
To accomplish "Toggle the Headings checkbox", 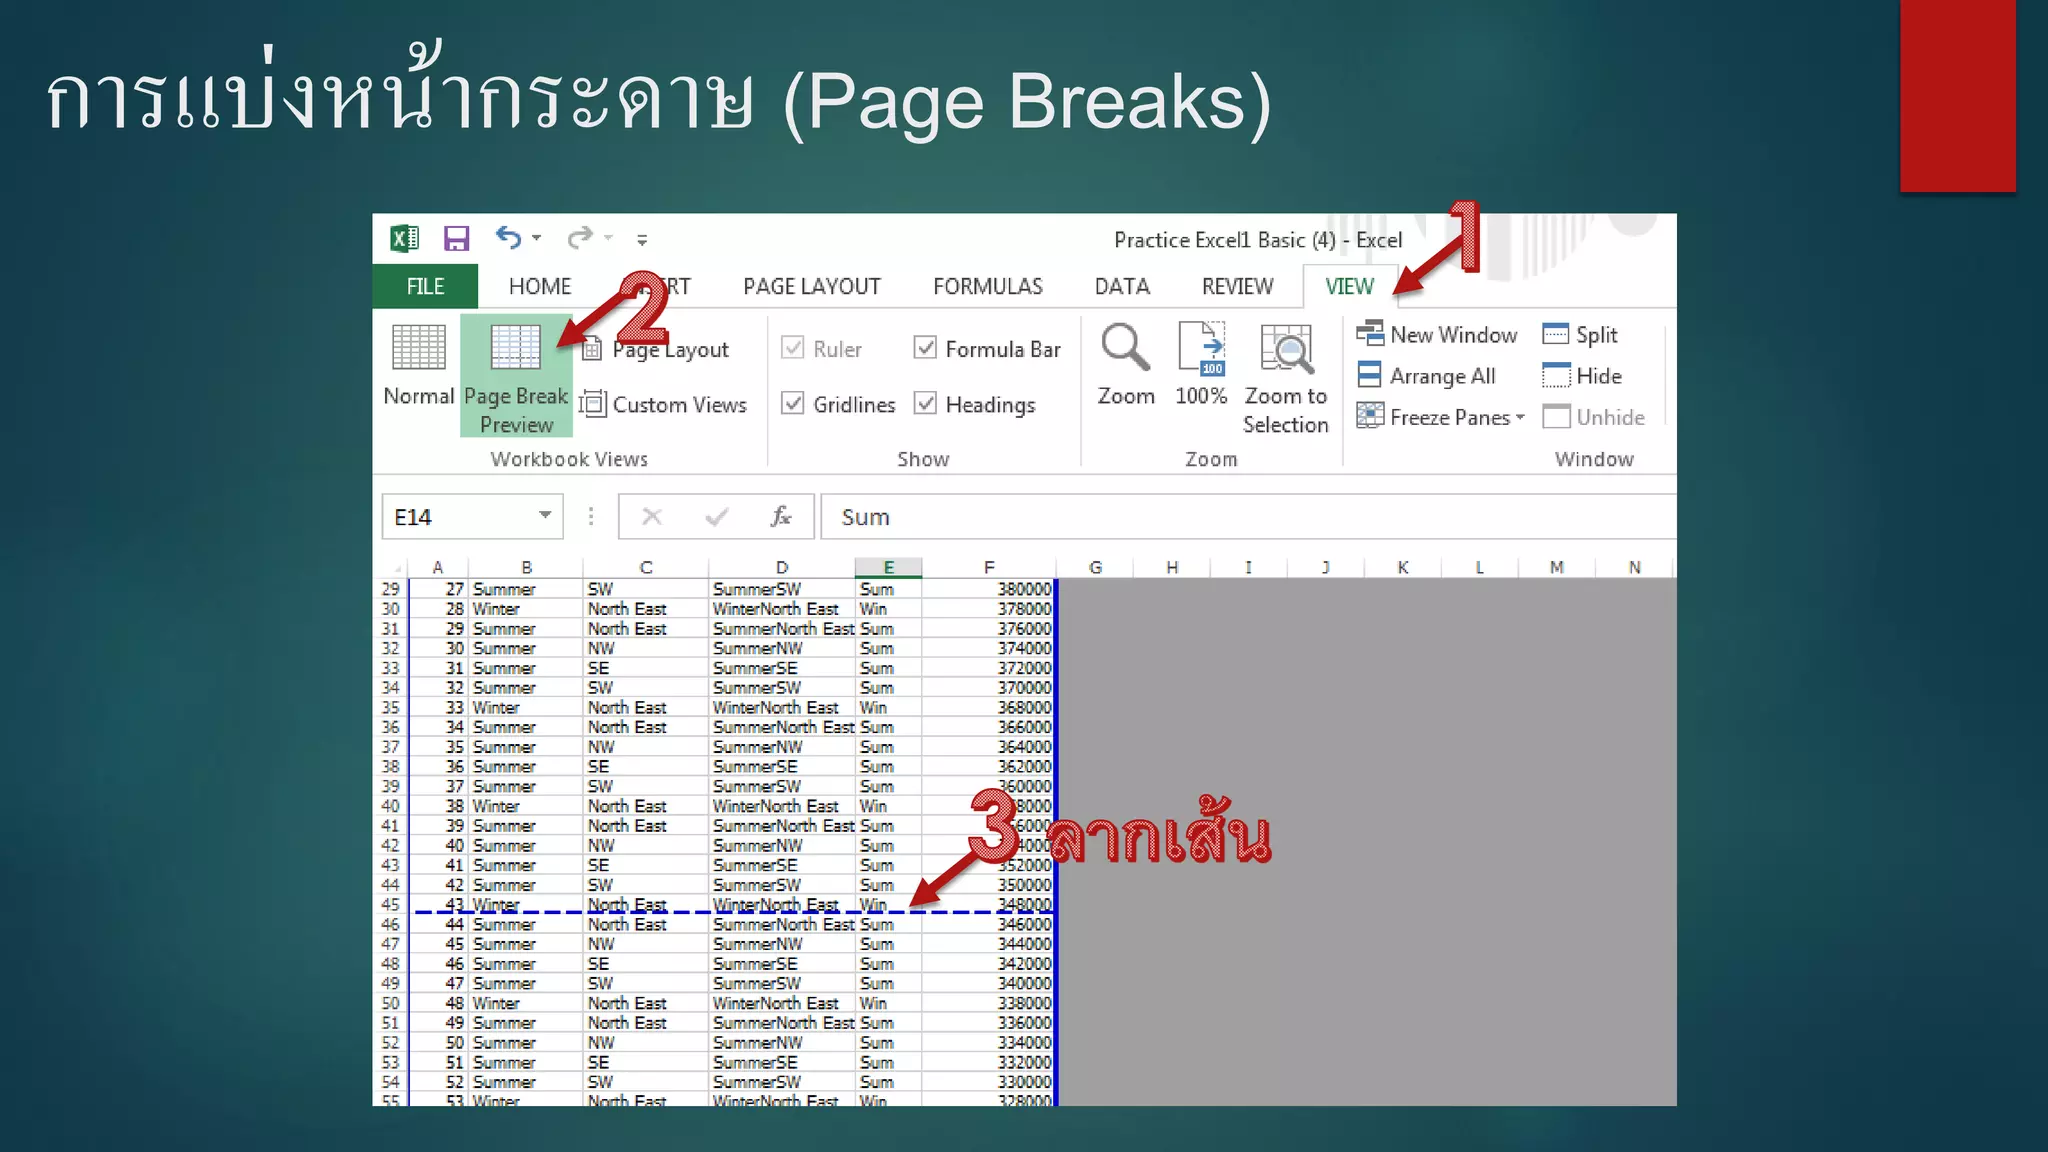I will point(926,403).
